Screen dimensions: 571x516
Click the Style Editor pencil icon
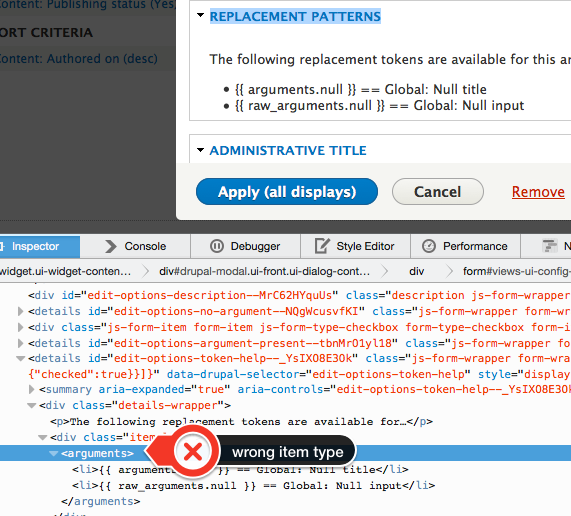point(322,246)
